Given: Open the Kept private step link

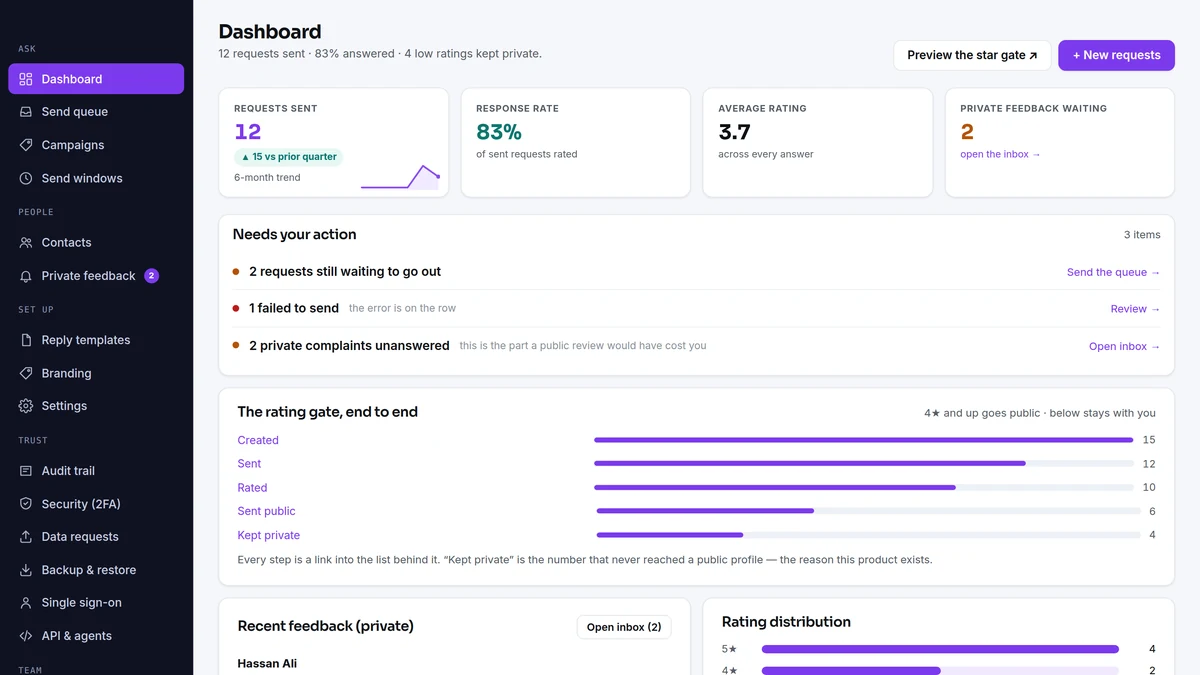Looking at the screenshot, I should 268,535.
